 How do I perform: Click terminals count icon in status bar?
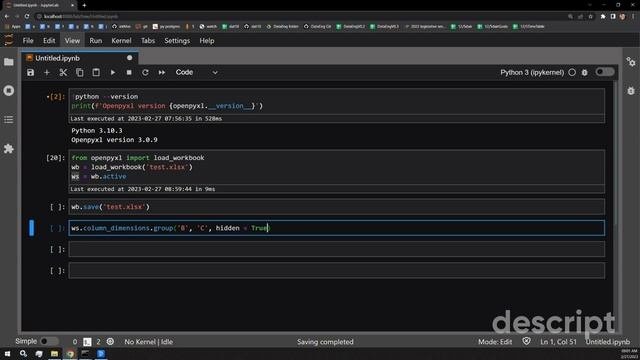[x=87, y=342]
